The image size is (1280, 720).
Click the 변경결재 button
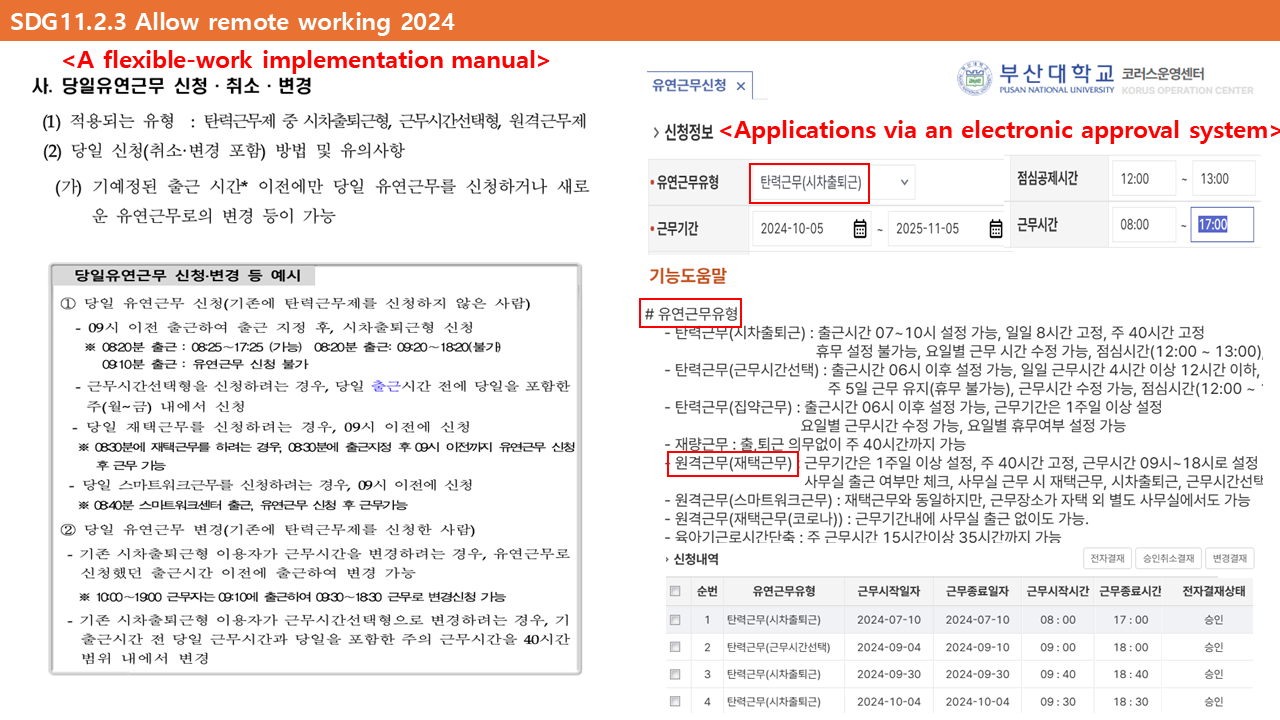click(x=1229, y=559)
